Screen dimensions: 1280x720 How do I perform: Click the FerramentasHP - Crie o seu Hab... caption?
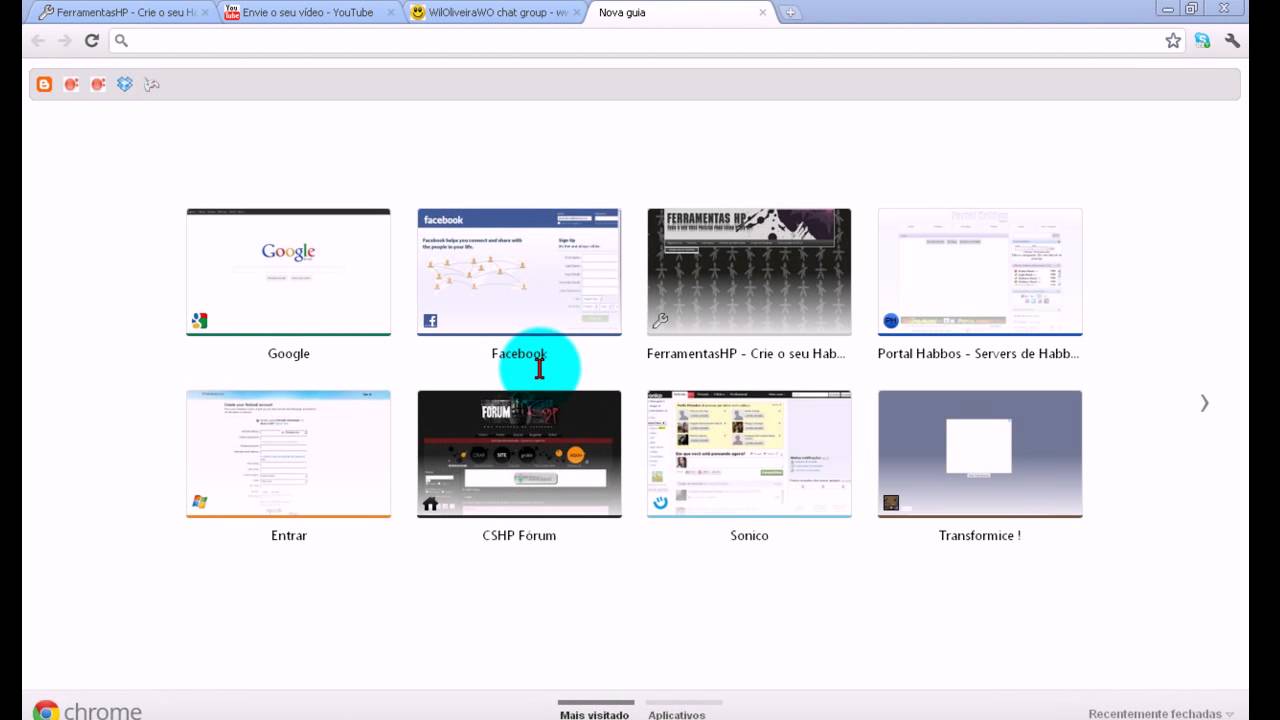pos(746,354)
